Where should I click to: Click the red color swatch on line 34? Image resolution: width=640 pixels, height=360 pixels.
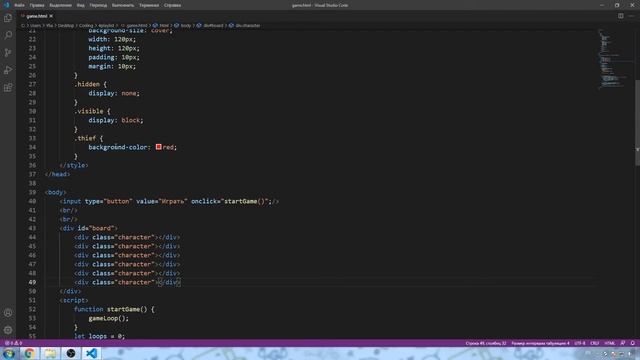pos(158,147)
